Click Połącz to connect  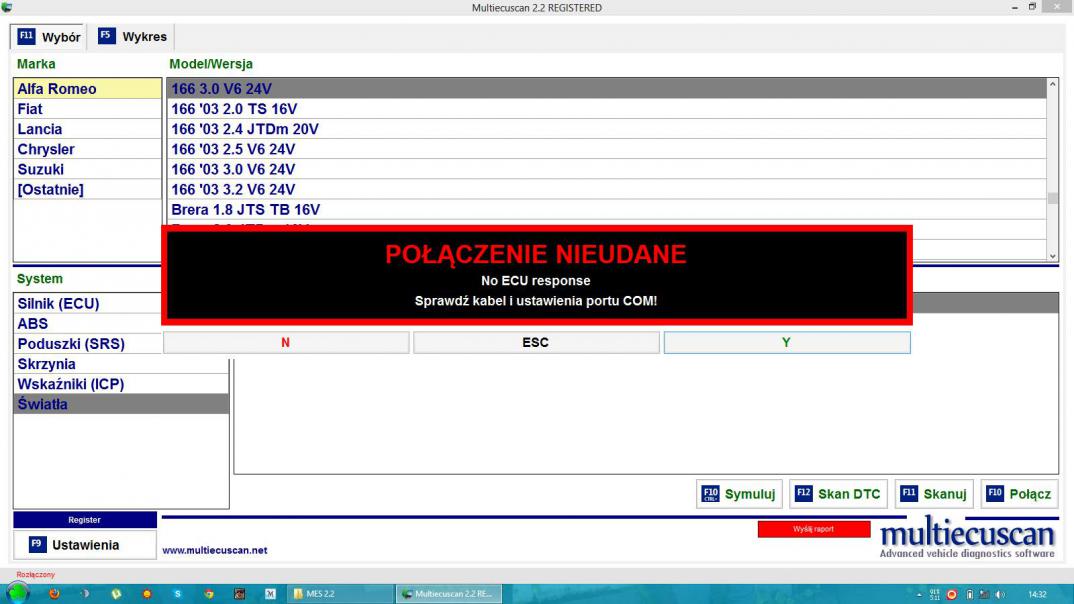pyautogui.click(x=1019, y=494)
